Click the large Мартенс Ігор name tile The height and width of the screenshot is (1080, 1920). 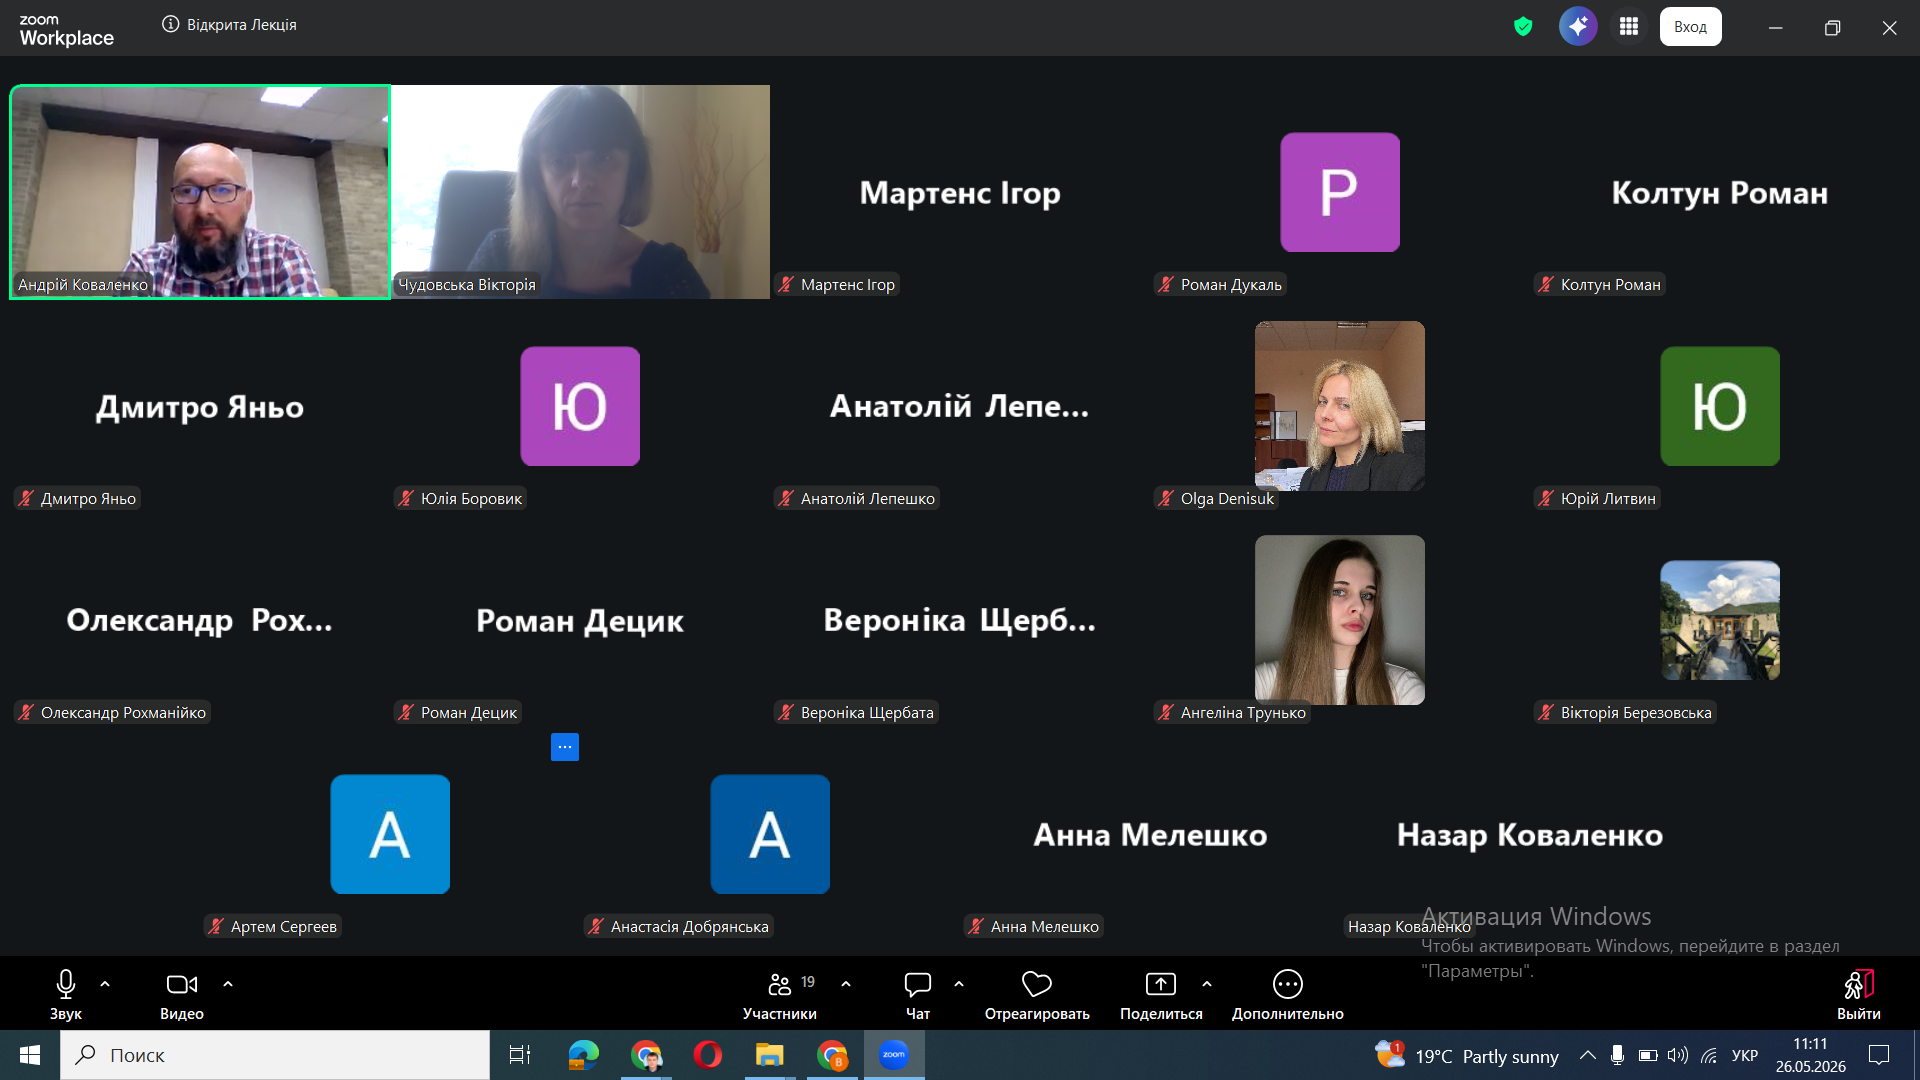960,192
